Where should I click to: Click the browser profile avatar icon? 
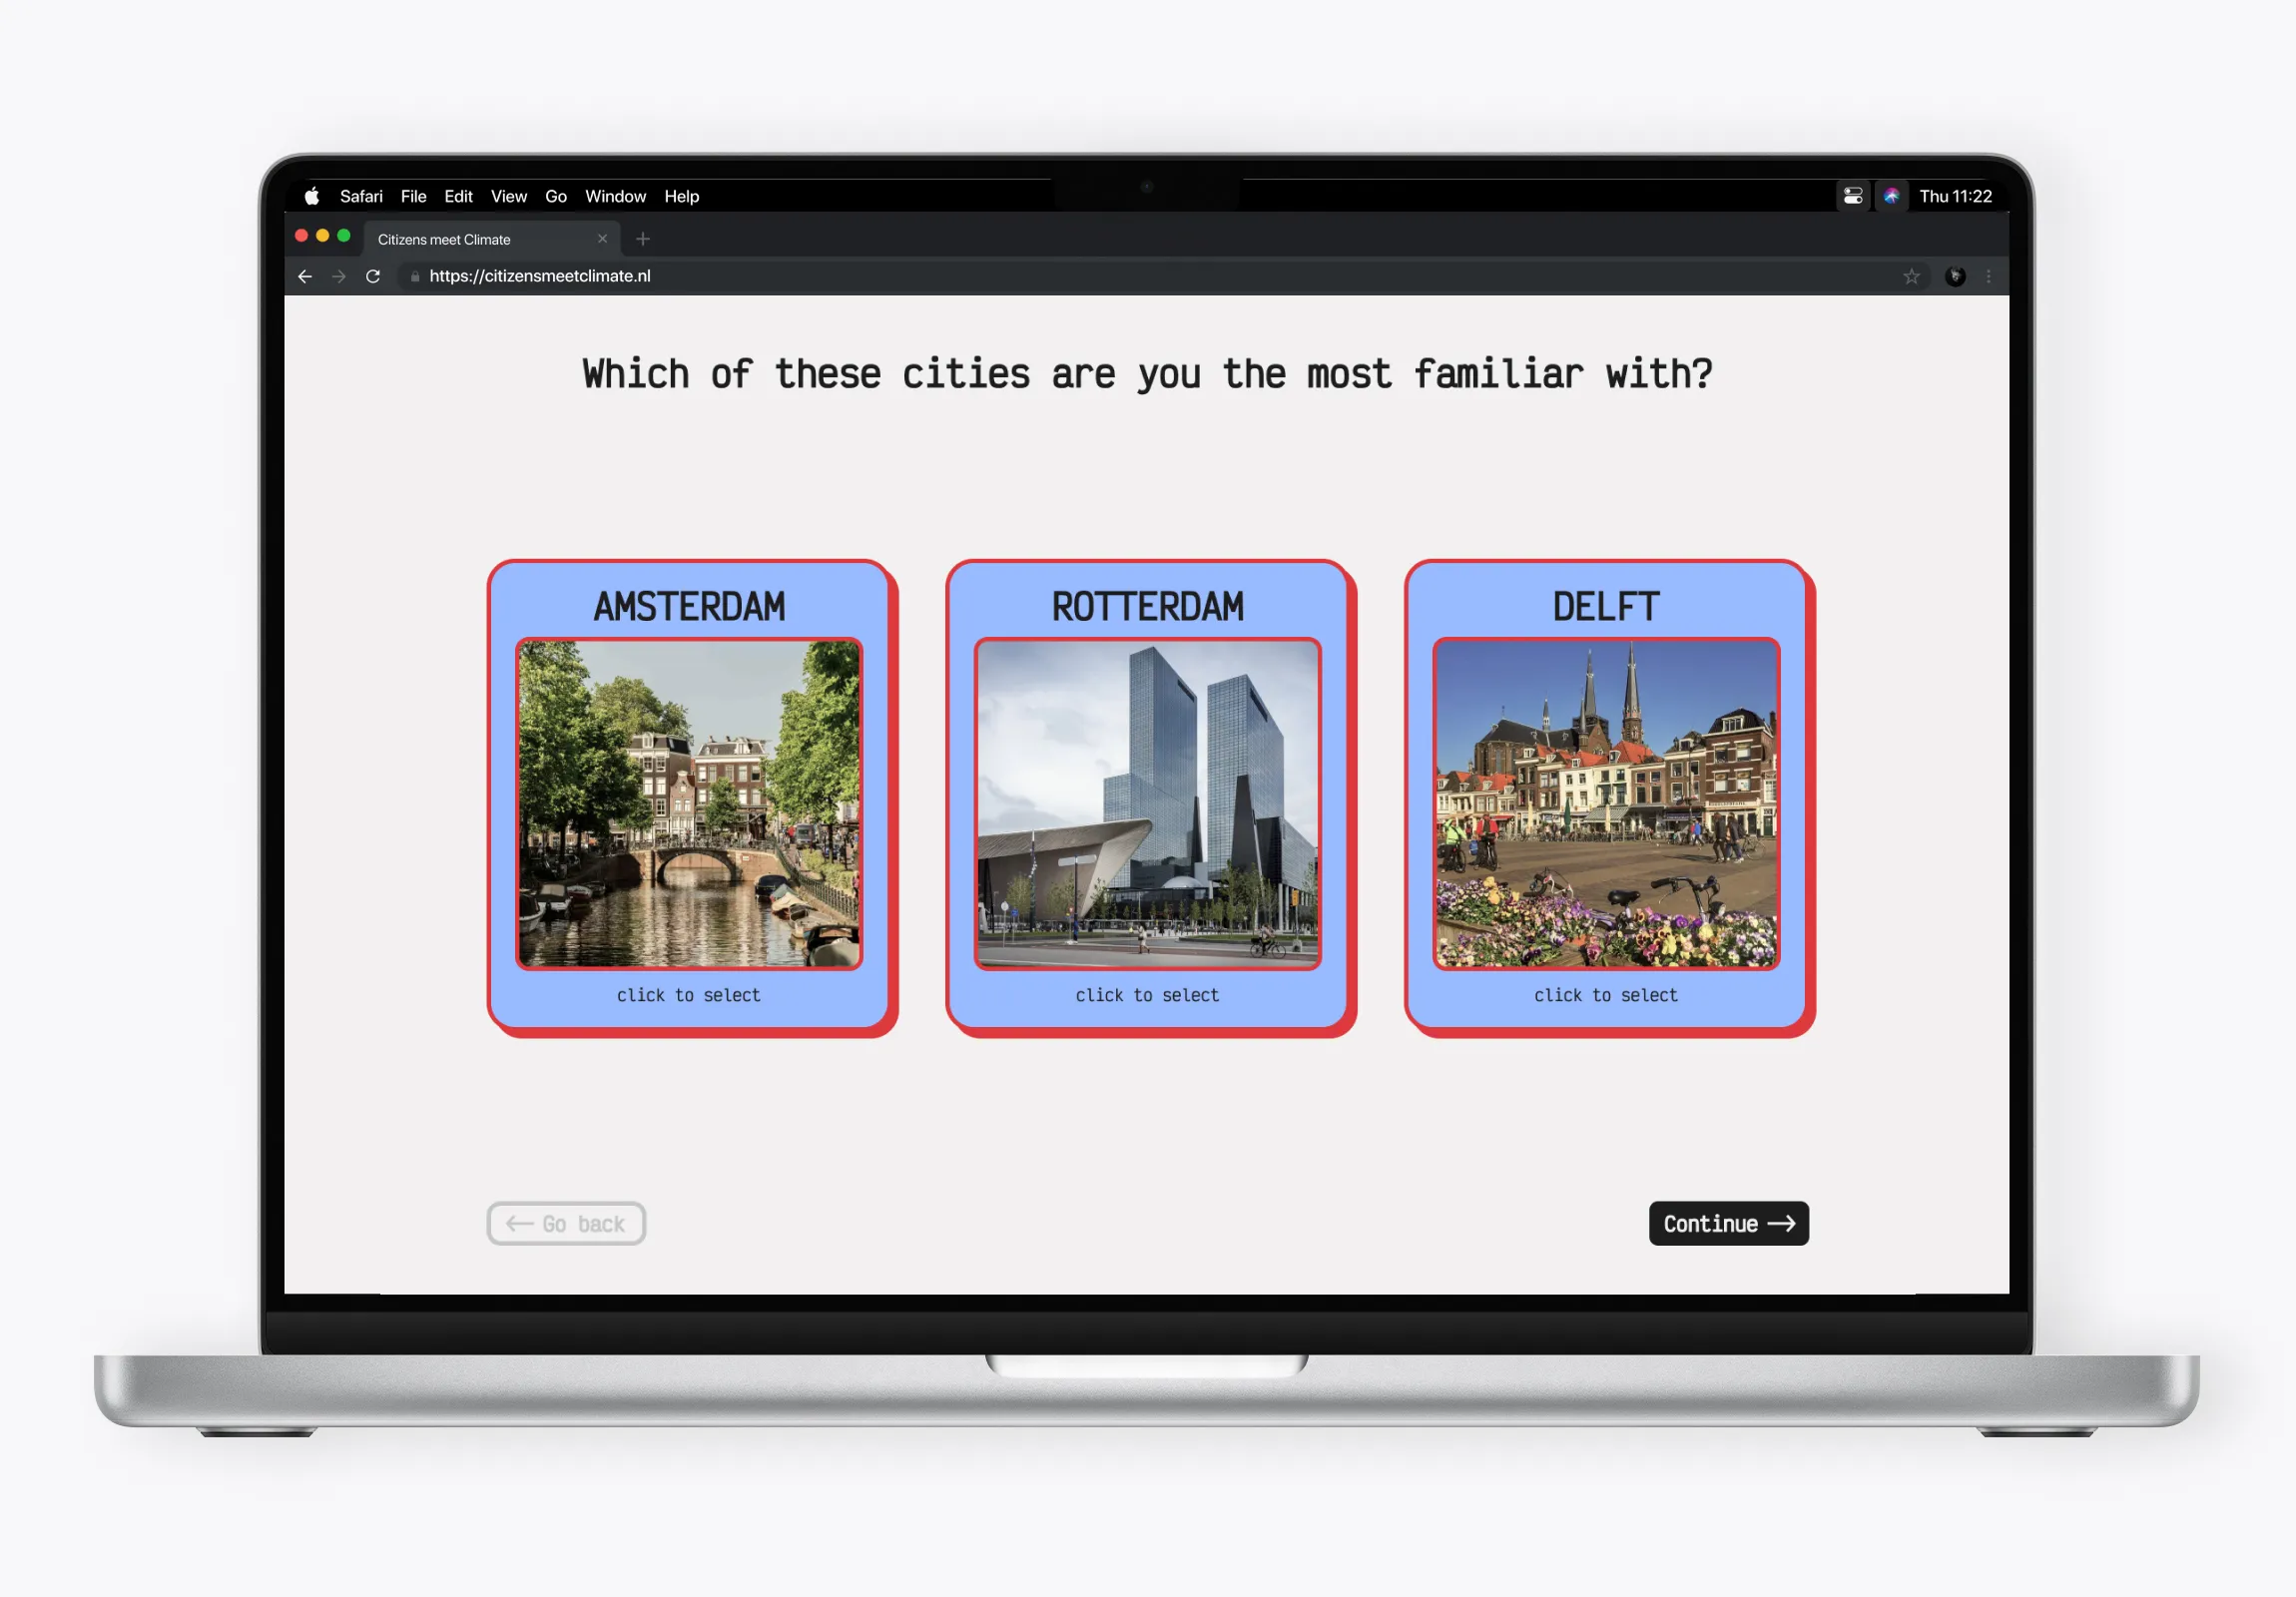click(x=1954, y=276)
